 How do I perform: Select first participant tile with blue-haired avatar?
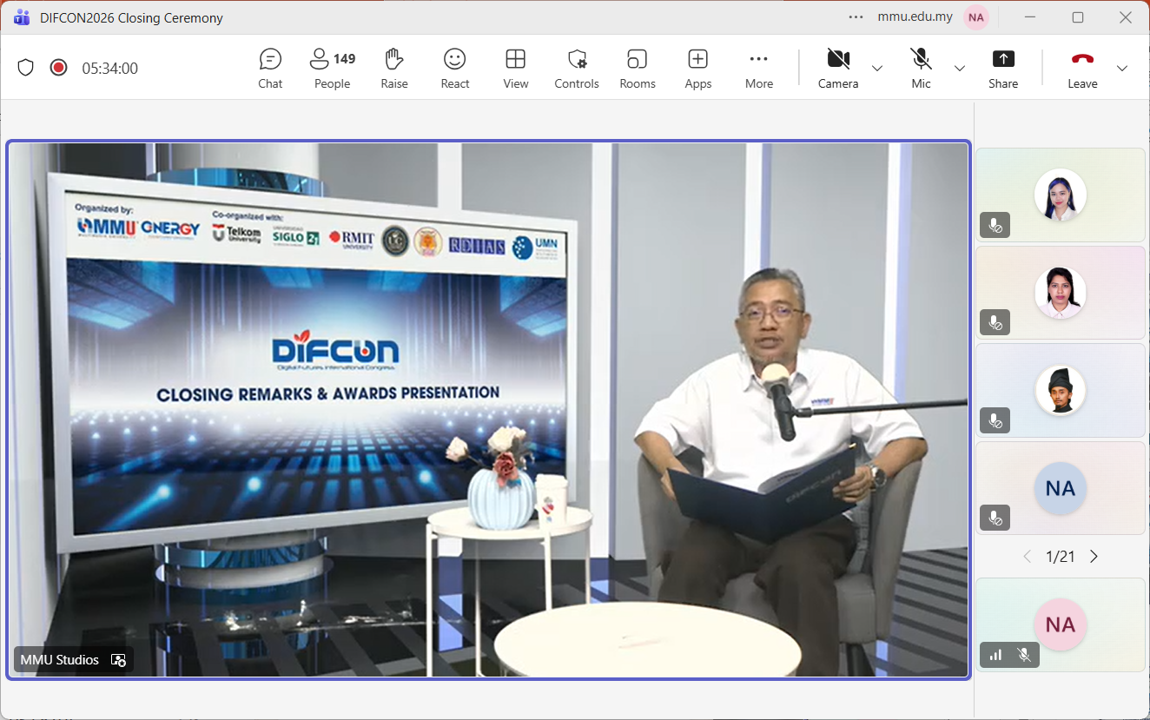click(x=1060, y=195)
